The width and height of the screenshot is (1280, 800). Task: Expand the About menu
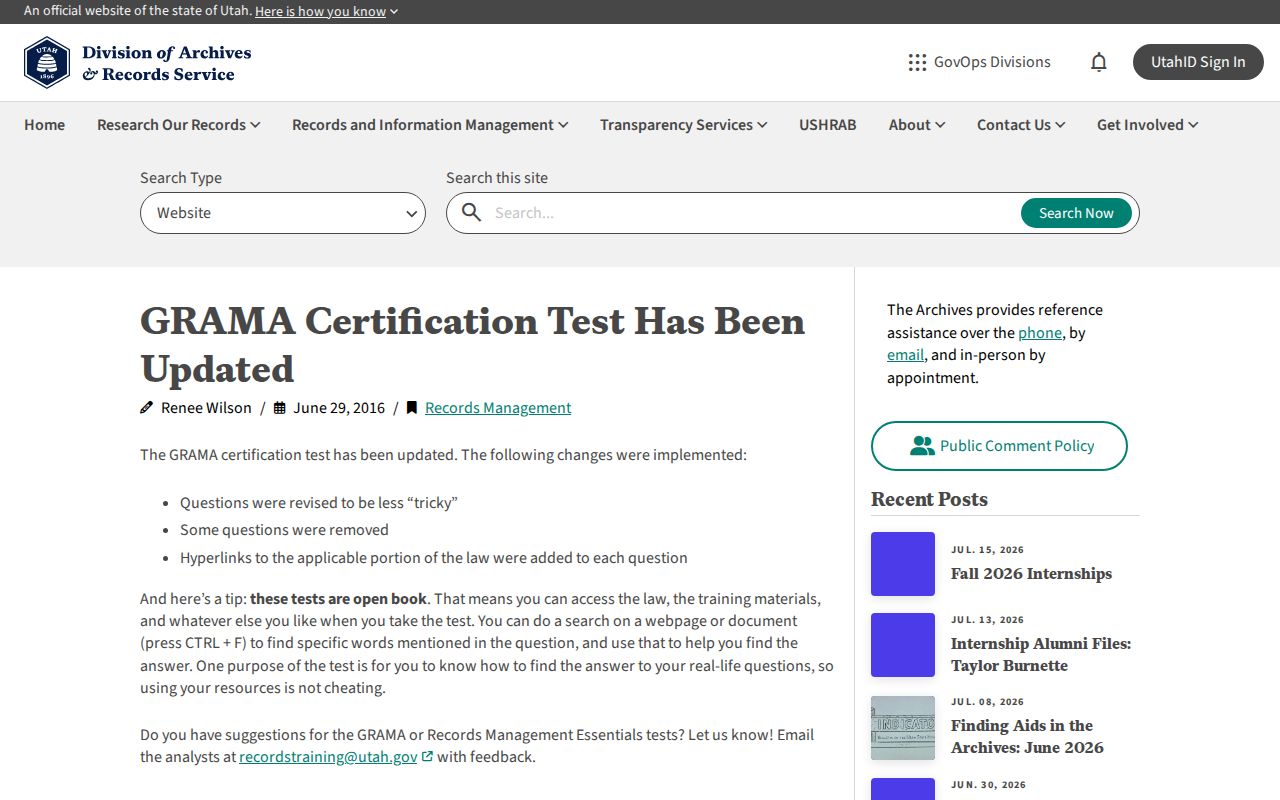(917, 125)
